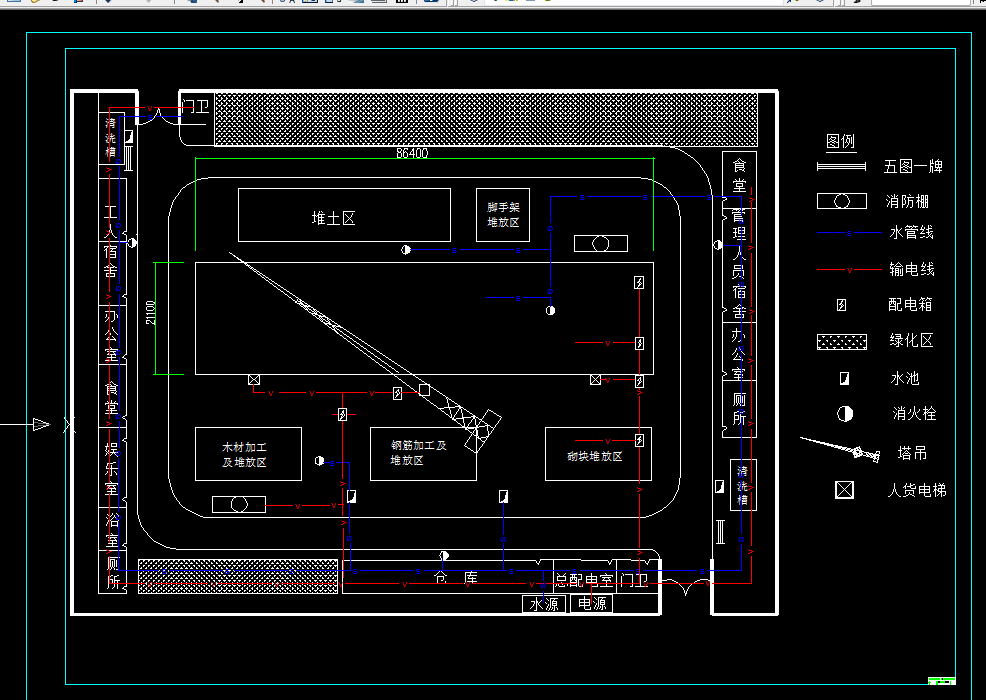
Task: Select the 砌块堆放区 label
Action: click(595, 457)
